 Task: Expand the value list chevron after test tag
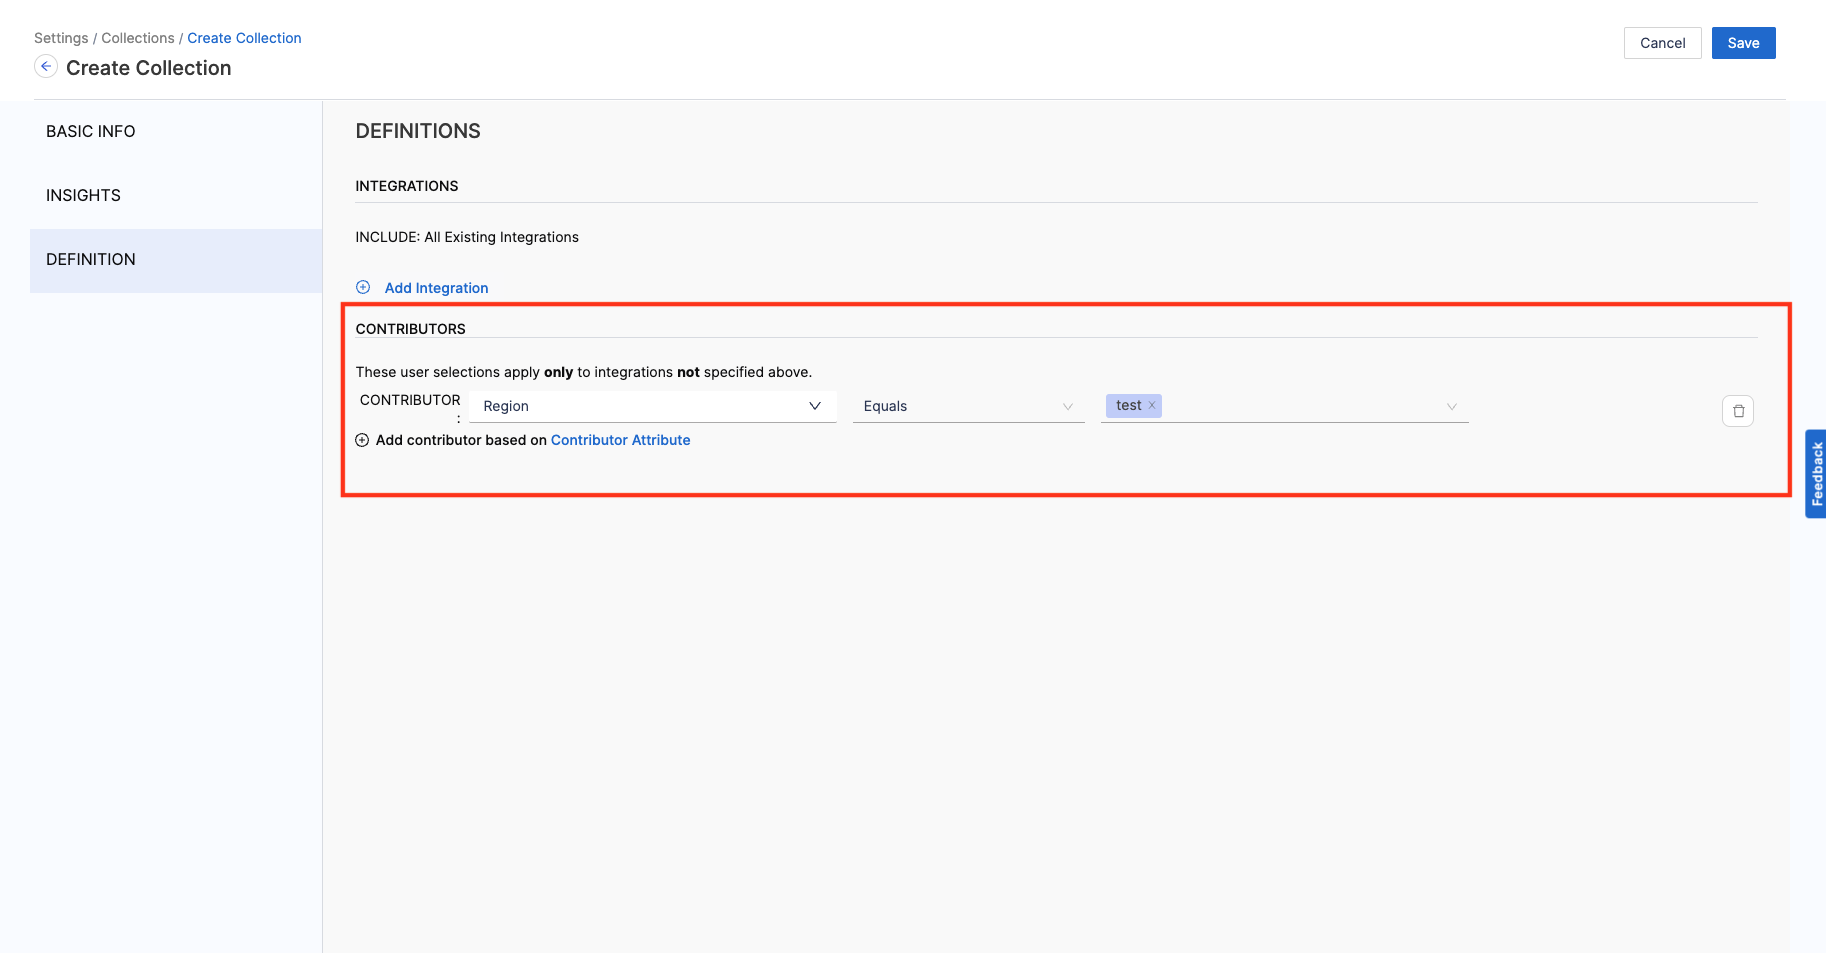(x=1451, y=406)
